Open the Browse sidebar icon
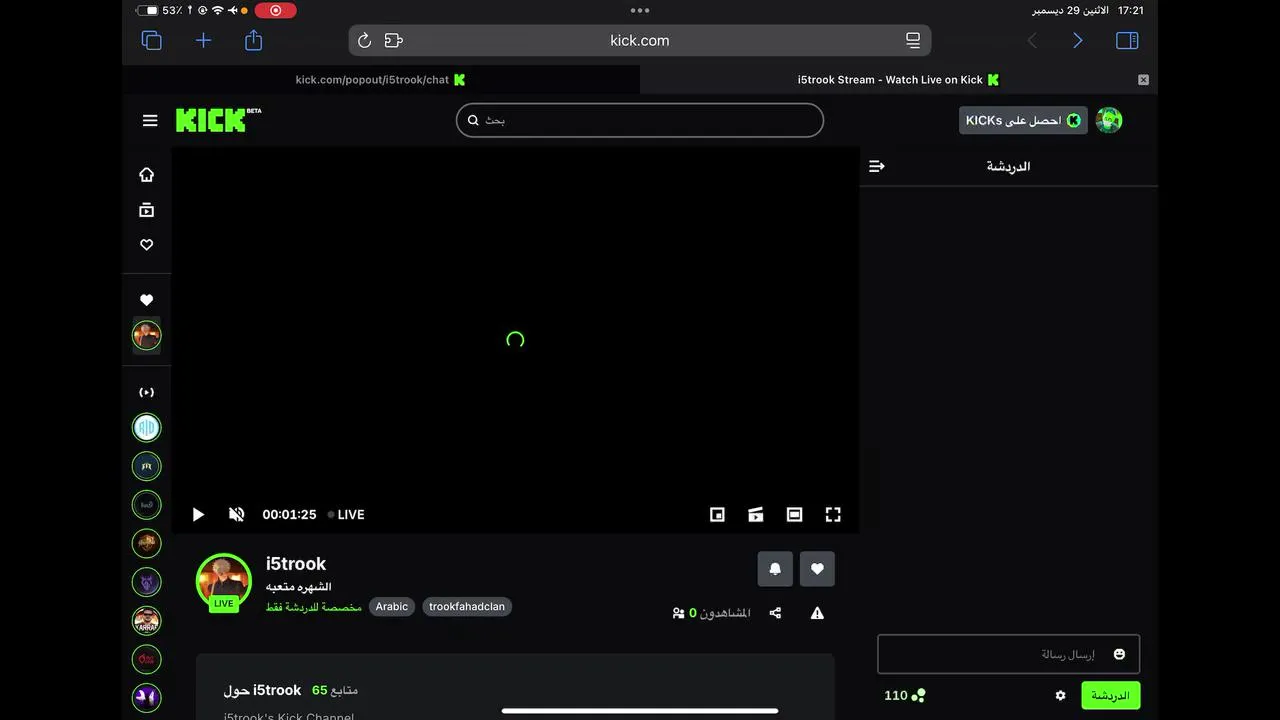This screenshot has width=1280, height=720. [x=147, y=210]
